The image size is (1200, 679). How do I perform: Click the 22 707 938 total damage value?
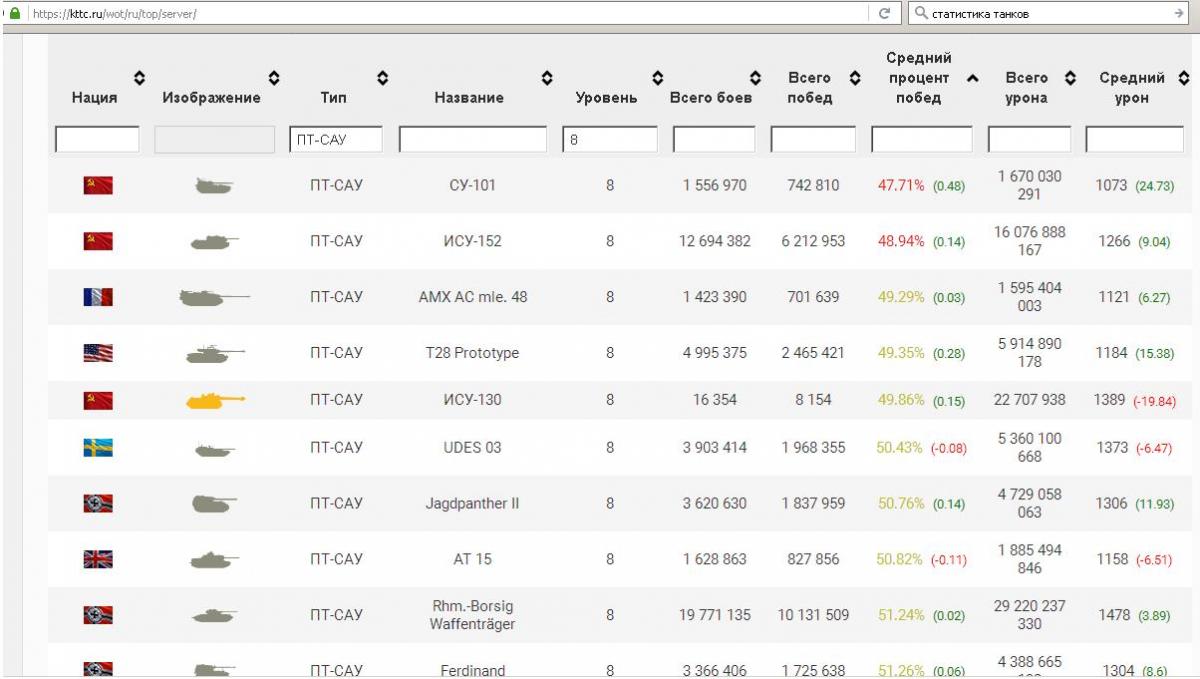(x=1029, y=400)
